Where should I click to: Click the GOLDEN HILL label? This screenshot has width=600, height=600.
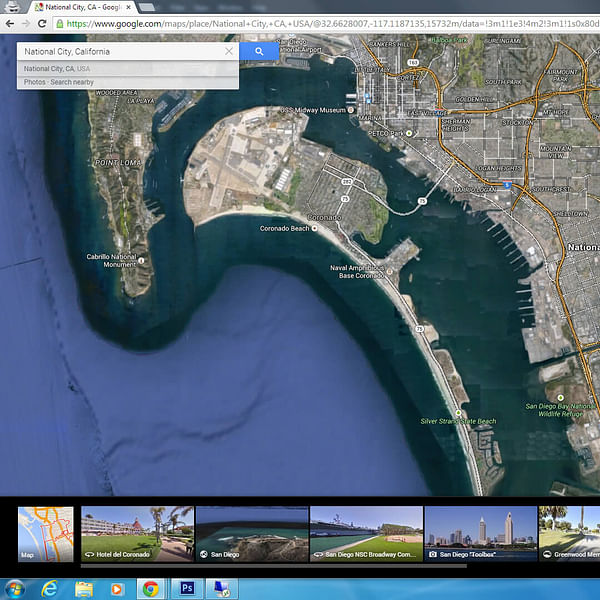pos(473,99)
